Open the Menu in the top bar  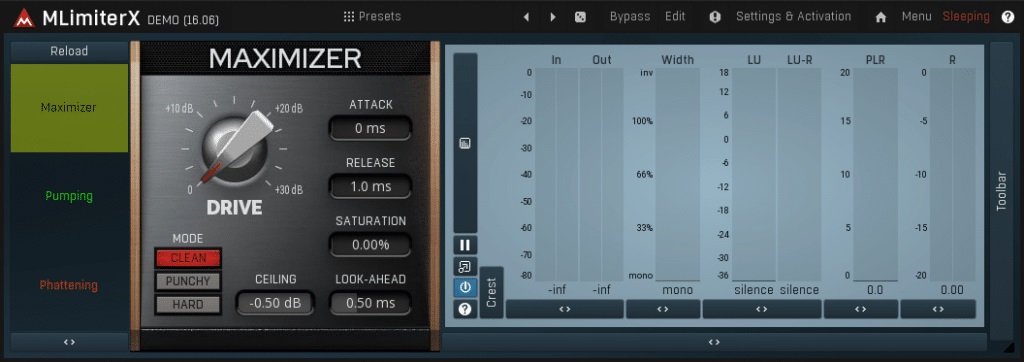(916, 16)
